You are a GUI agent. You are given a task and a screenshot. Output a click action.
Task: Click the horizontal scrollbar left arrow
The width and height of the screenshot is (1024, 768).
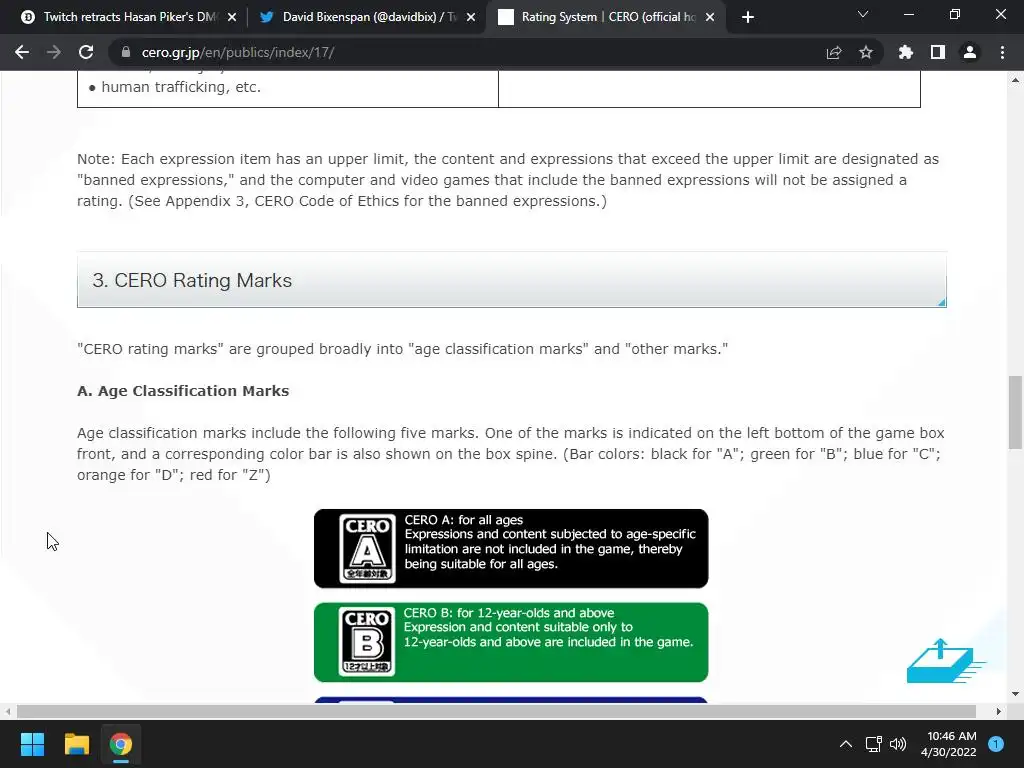(x=8, y=711)
